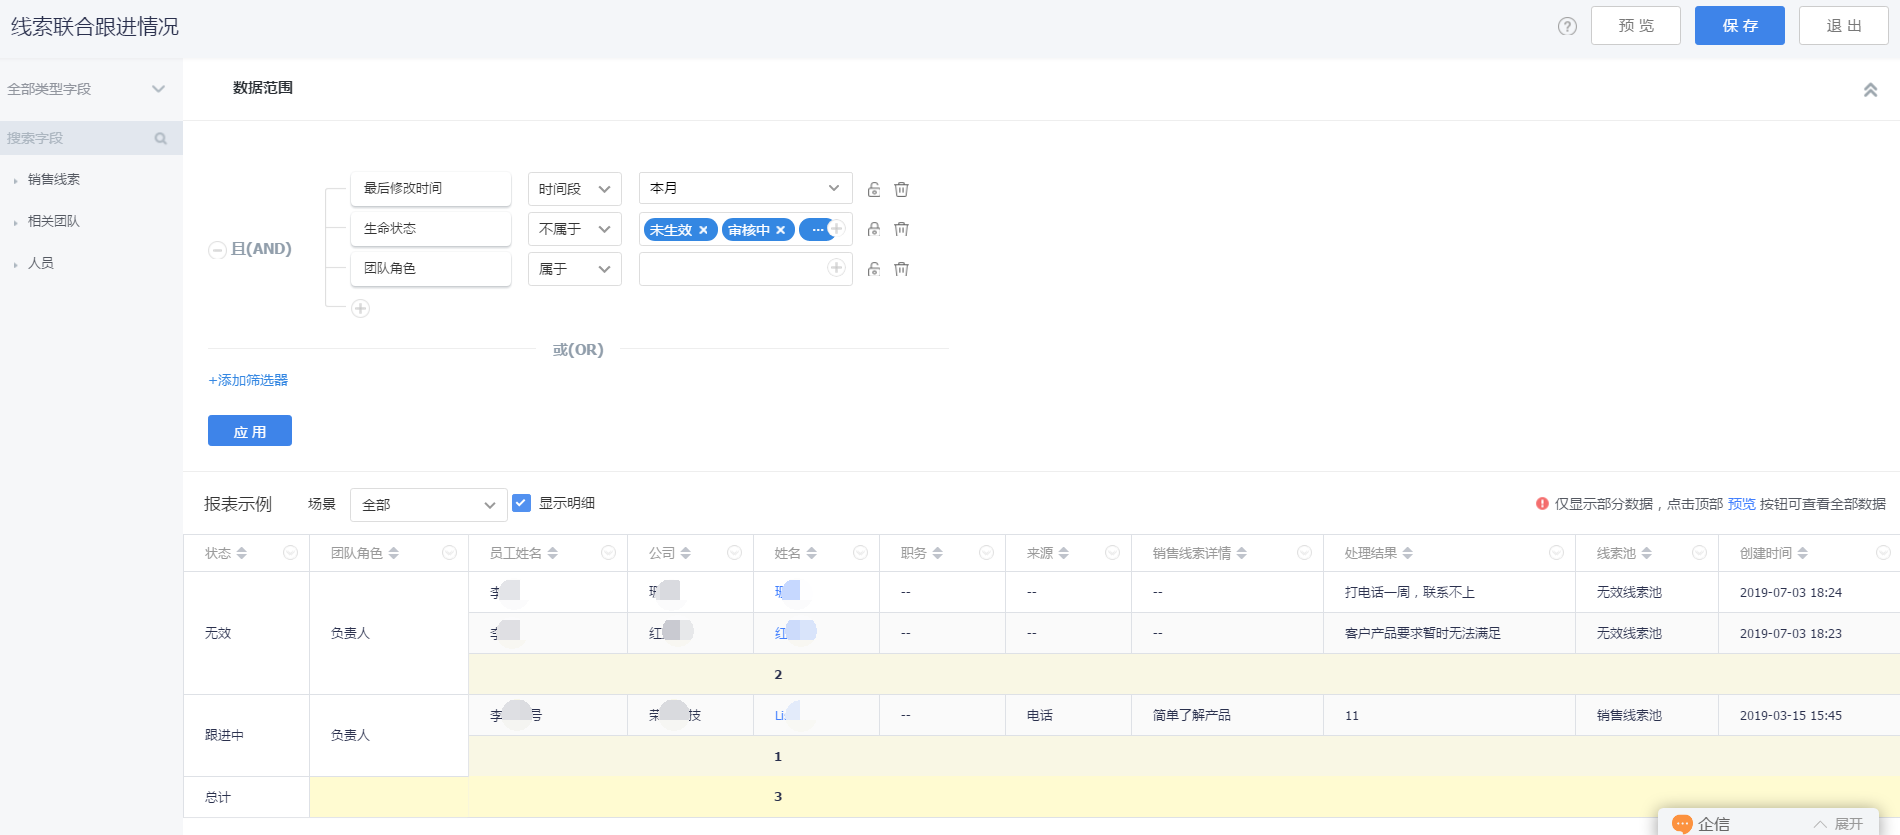This screenshot has width=1900, height=835.
Task: Click the 退出 button
Action: coord(1844,26)
